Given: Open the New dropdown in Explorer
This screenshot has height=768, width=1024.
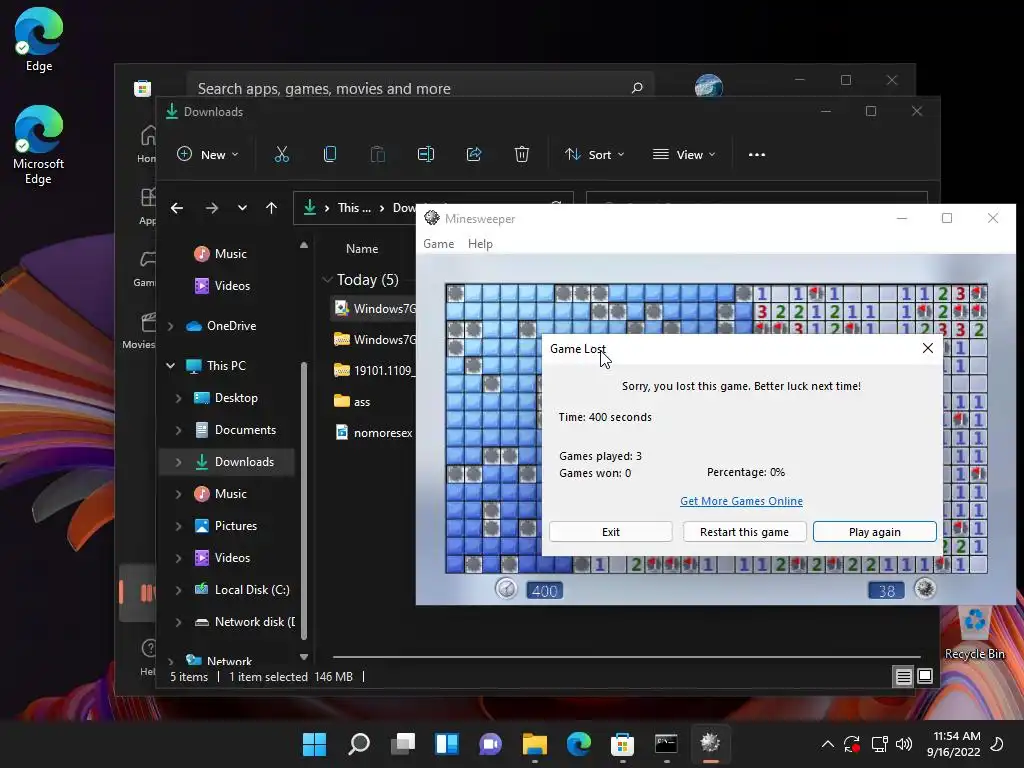Looking at the screenshot, I should [x=208, y=155].
